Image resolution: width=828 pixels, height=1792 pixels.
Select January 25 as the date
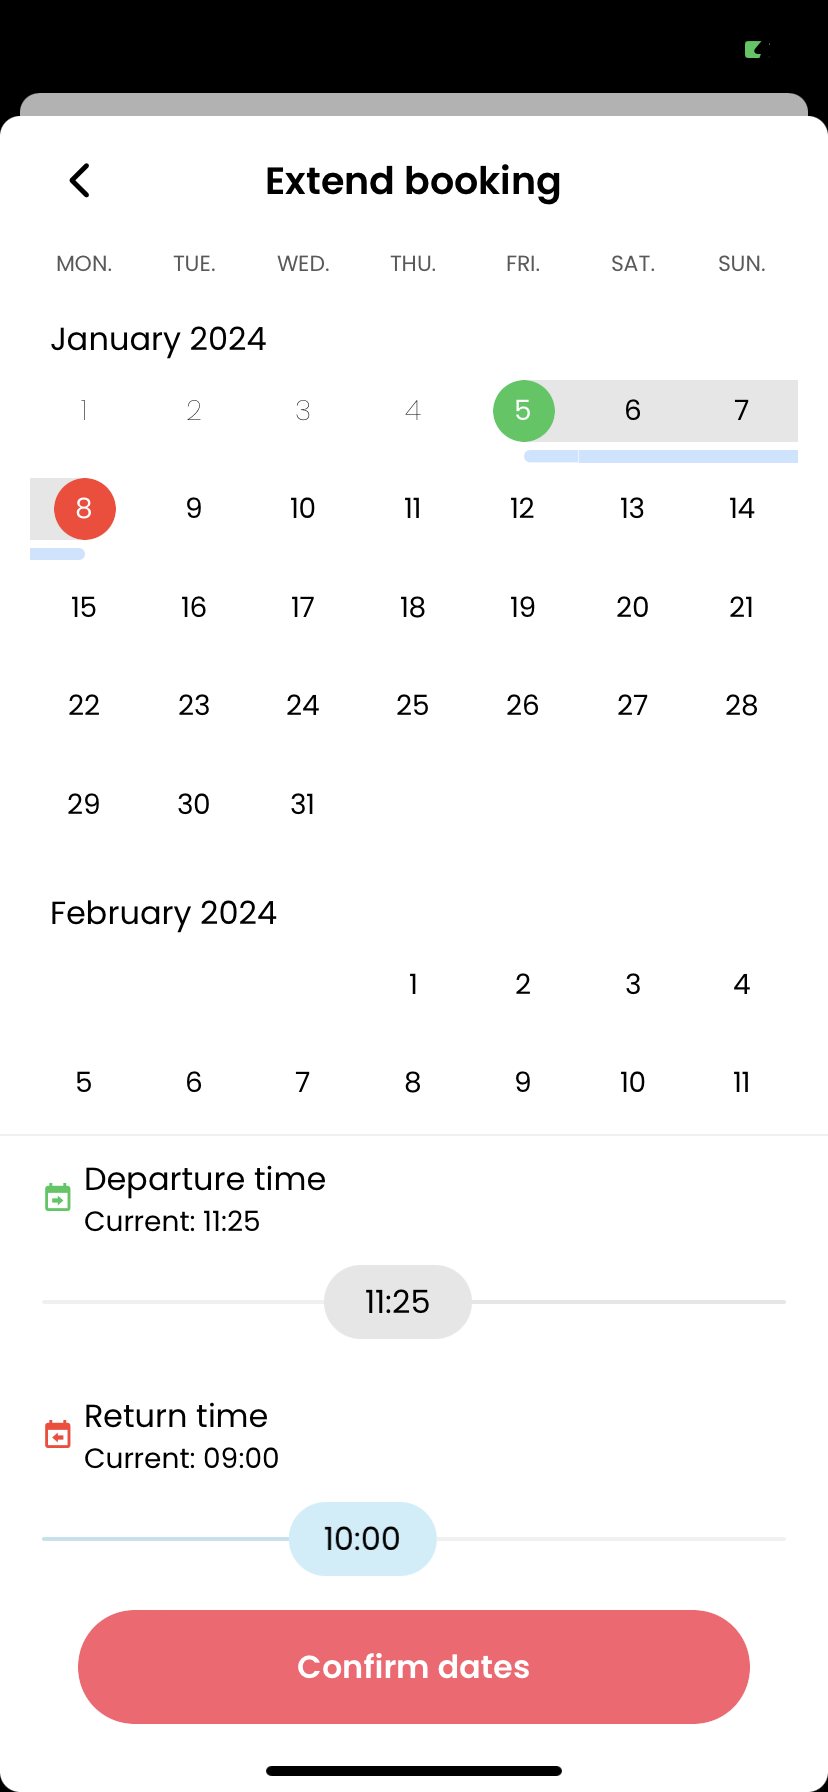412,706
